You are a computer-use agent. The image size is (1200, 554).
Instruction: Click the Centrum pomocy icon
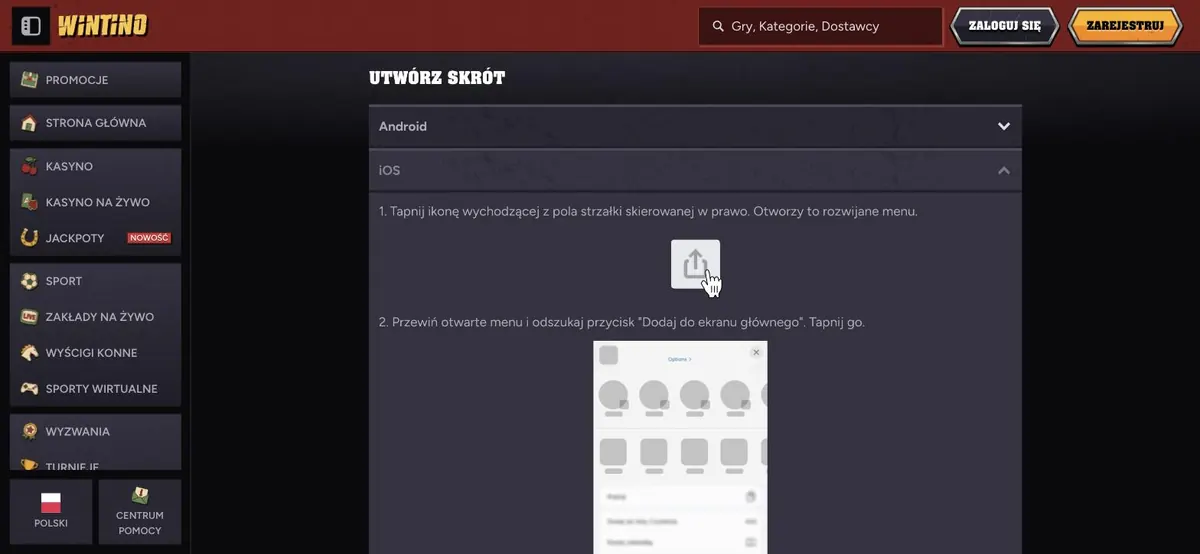point(140,495)
